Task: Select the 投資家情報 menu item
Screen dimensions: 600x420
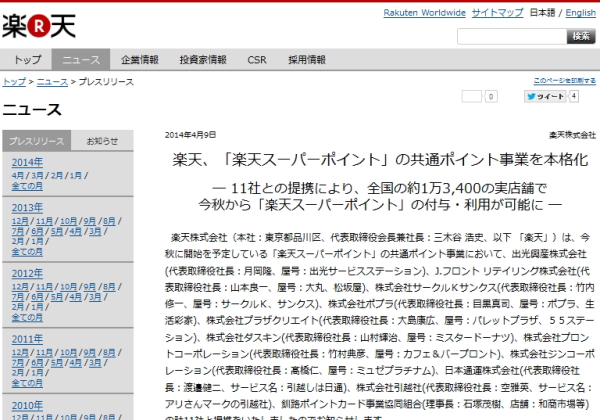Action: tap(200, 59)
